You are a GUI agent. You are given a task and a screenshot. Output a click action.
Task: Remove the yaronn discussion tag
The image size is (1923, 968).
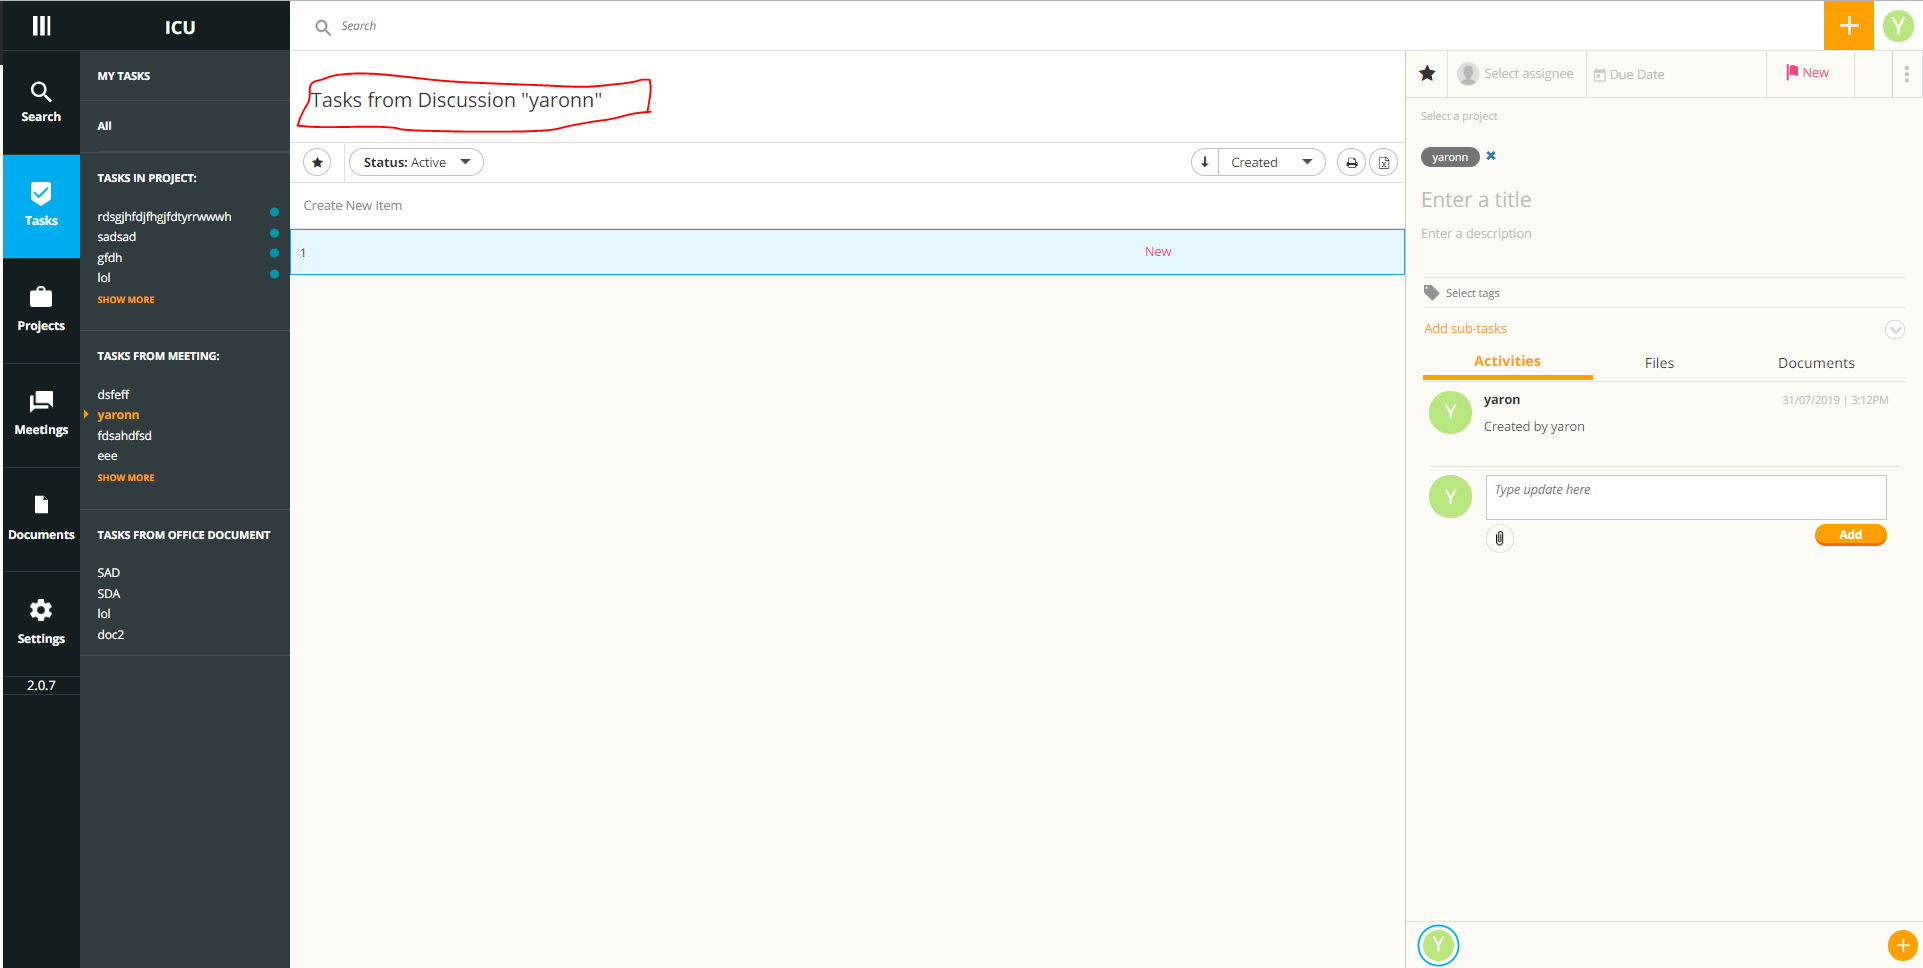1491,156
